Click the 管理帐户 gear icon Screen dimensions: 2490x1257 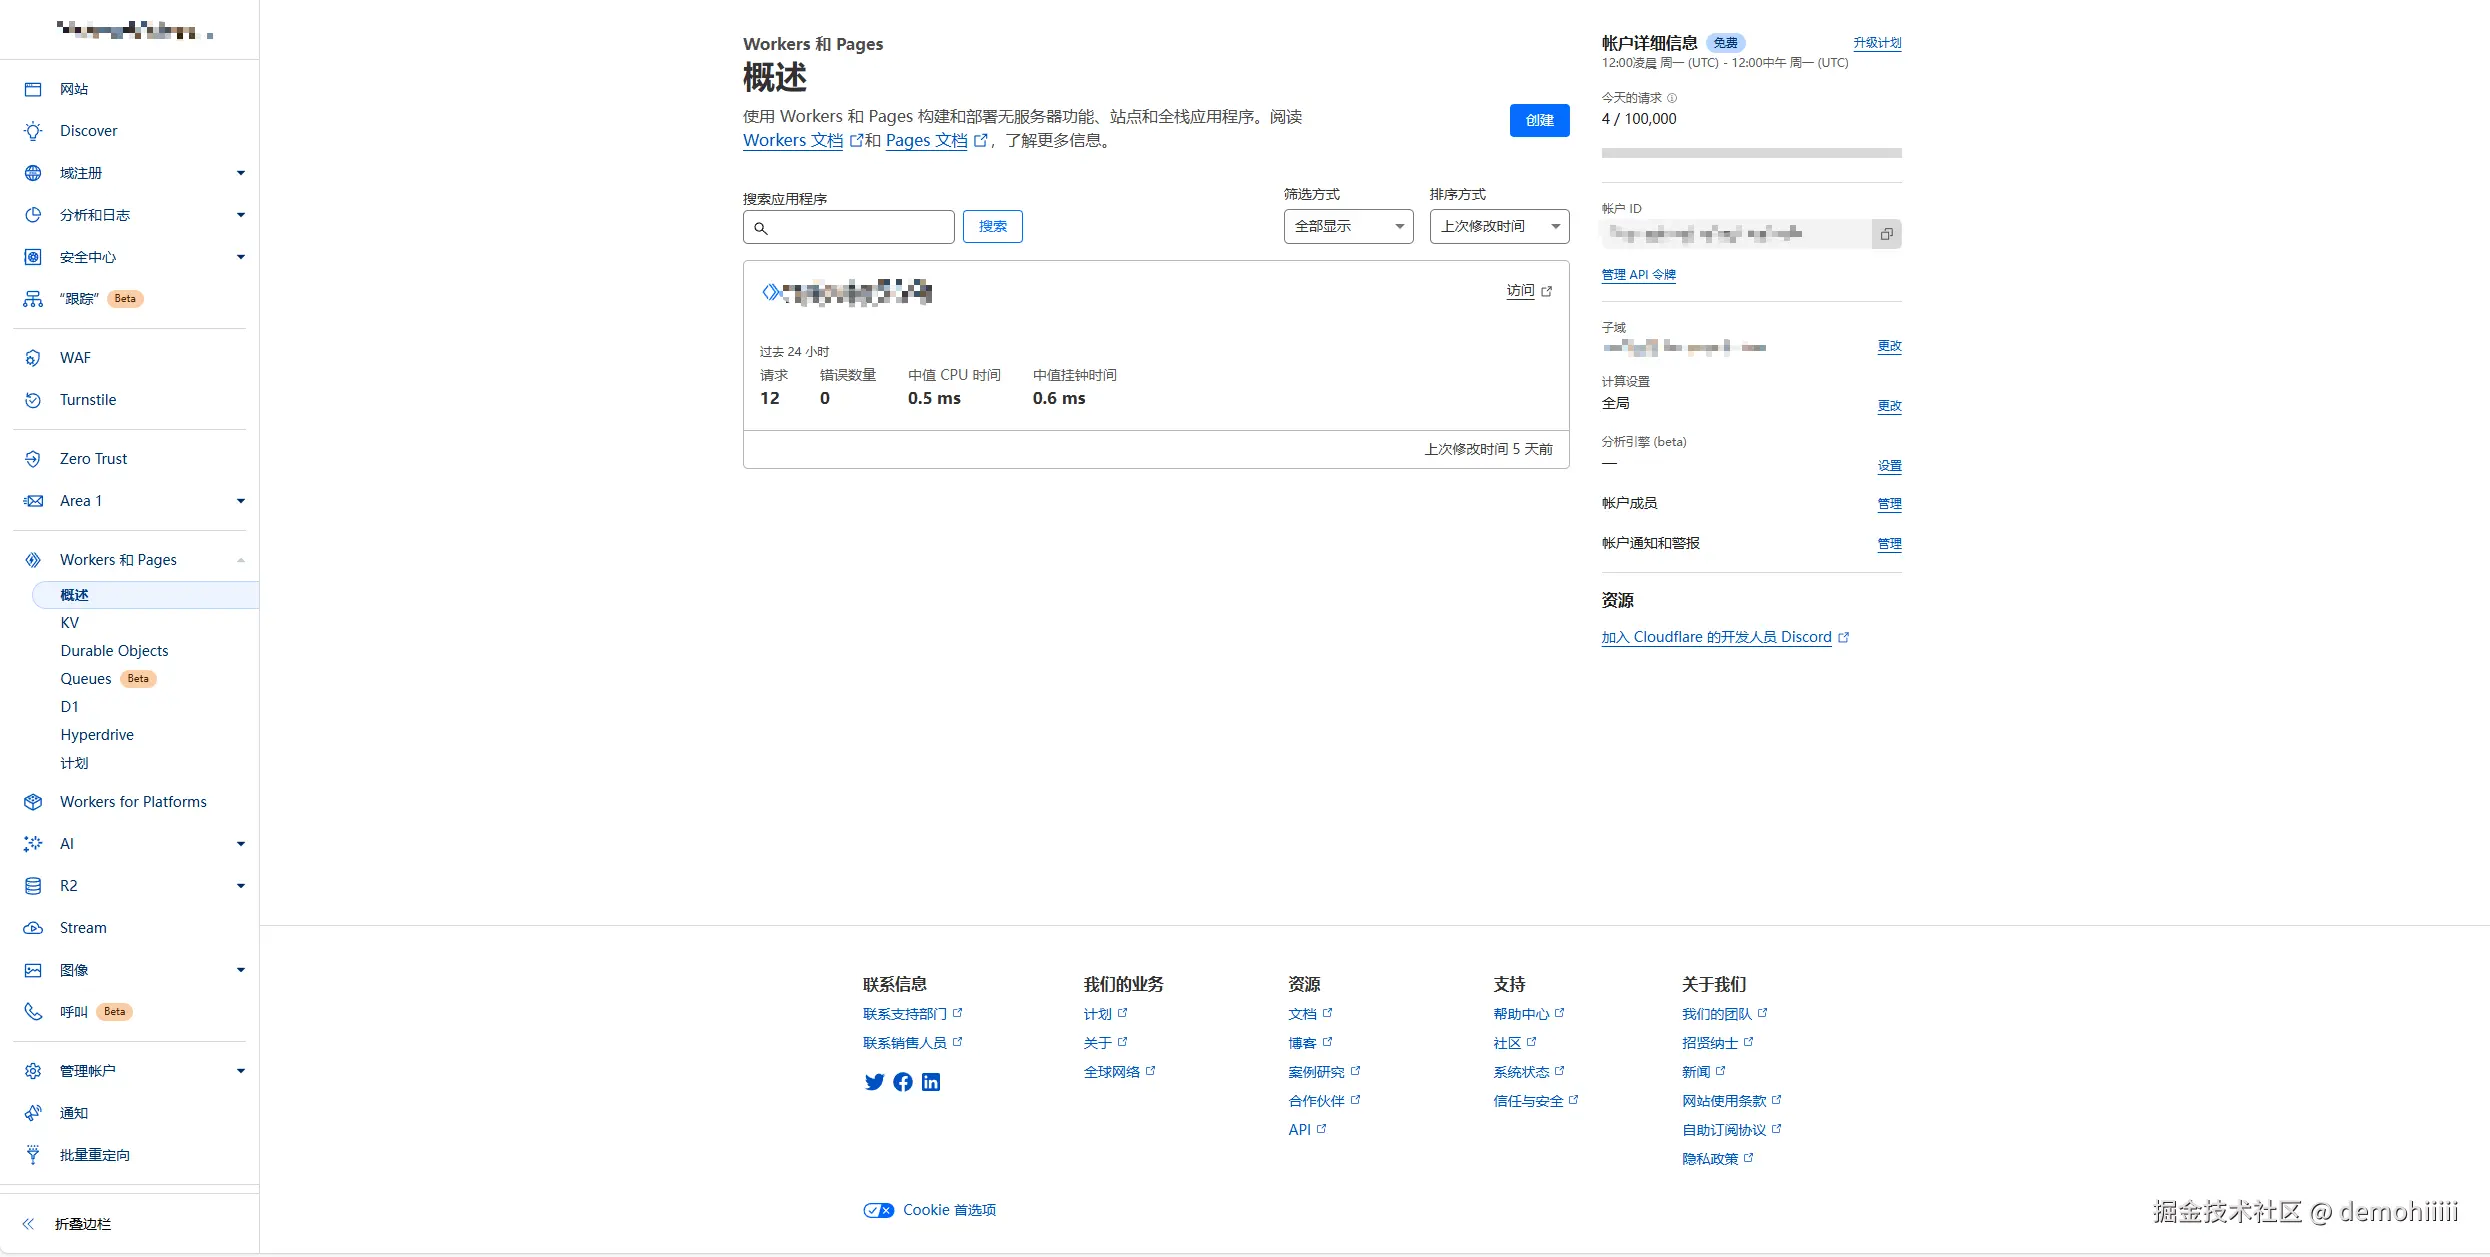pos(33,1071)
